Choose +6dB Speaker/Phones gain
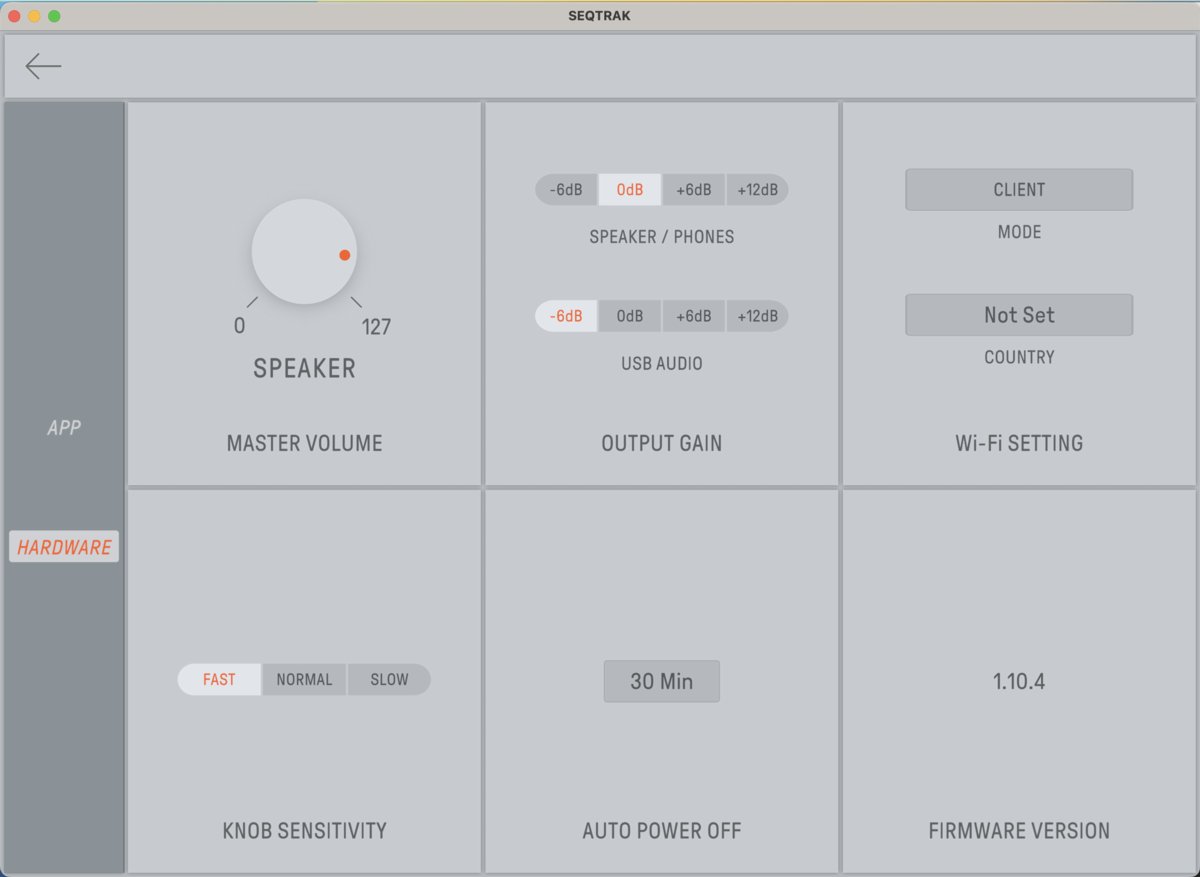Screen dimensions: 1200x877 (x=694, y=190)
